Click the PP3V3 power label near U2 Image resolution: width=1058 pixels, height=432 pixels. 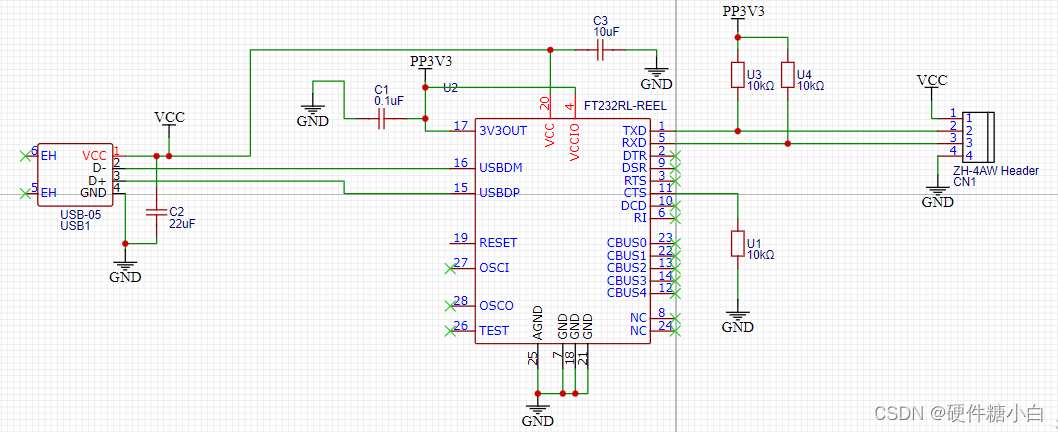click(x=431, y=61)
